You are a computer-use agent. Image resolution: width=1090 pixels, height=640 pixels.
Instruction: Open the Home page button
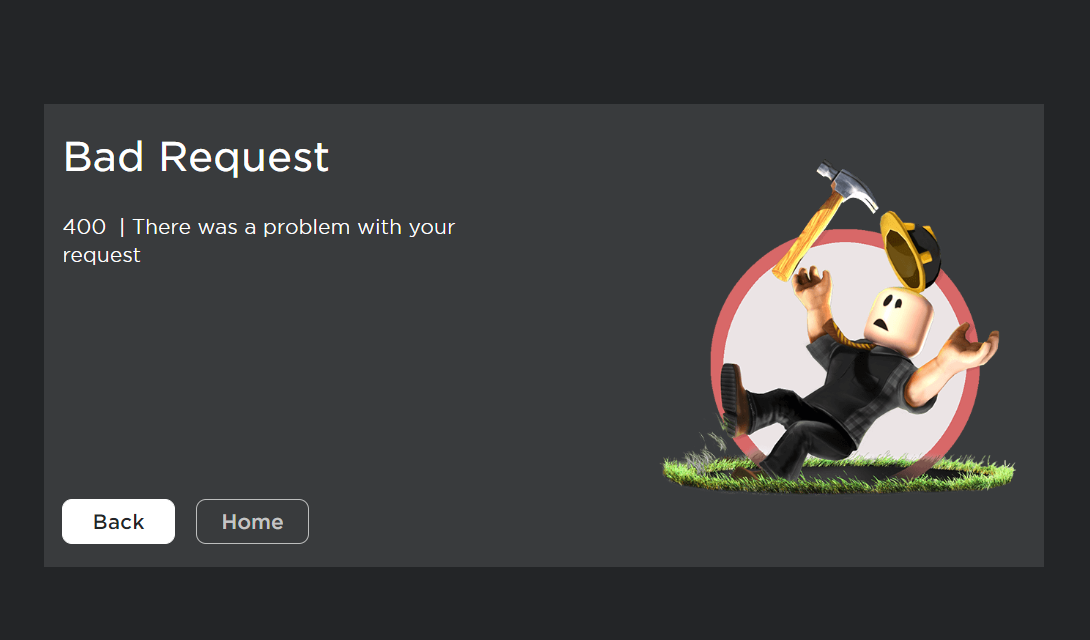pos(252,521)
